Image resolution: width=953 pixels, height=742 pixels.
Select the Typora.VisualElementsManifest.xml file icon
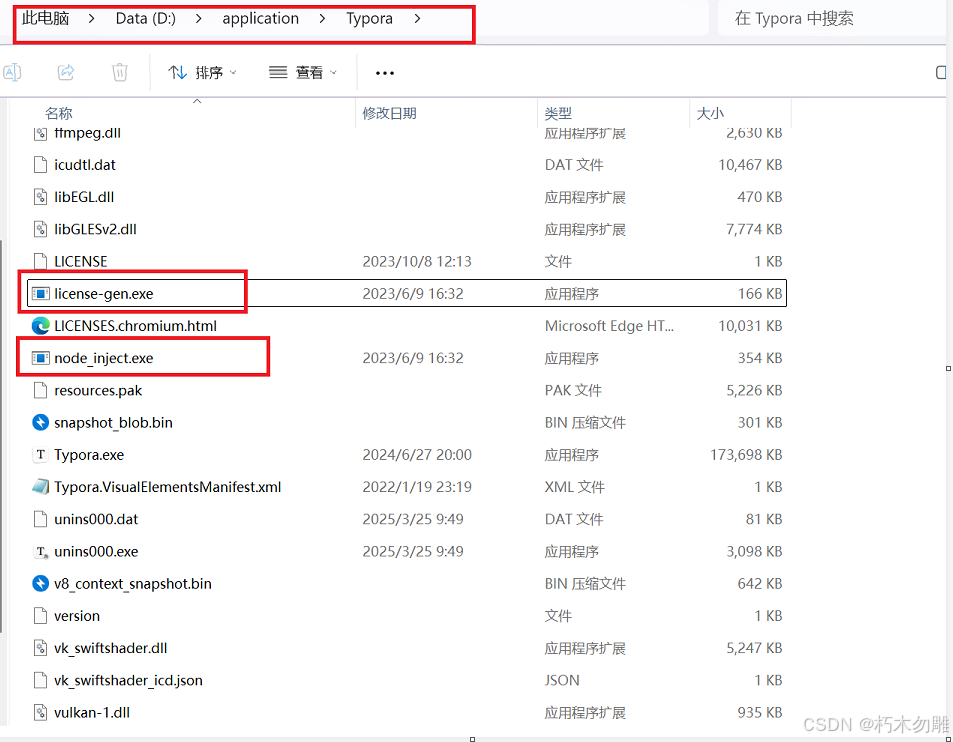(40, 487)
